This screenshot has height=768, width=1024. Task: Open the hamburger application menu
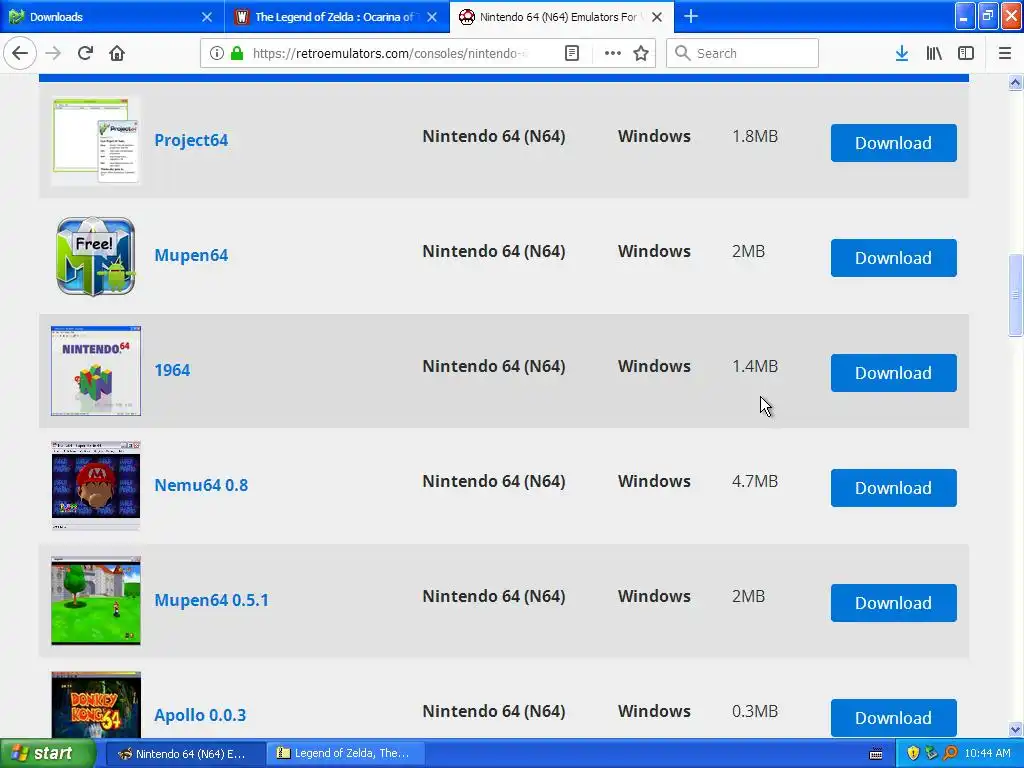(1005, 53)
